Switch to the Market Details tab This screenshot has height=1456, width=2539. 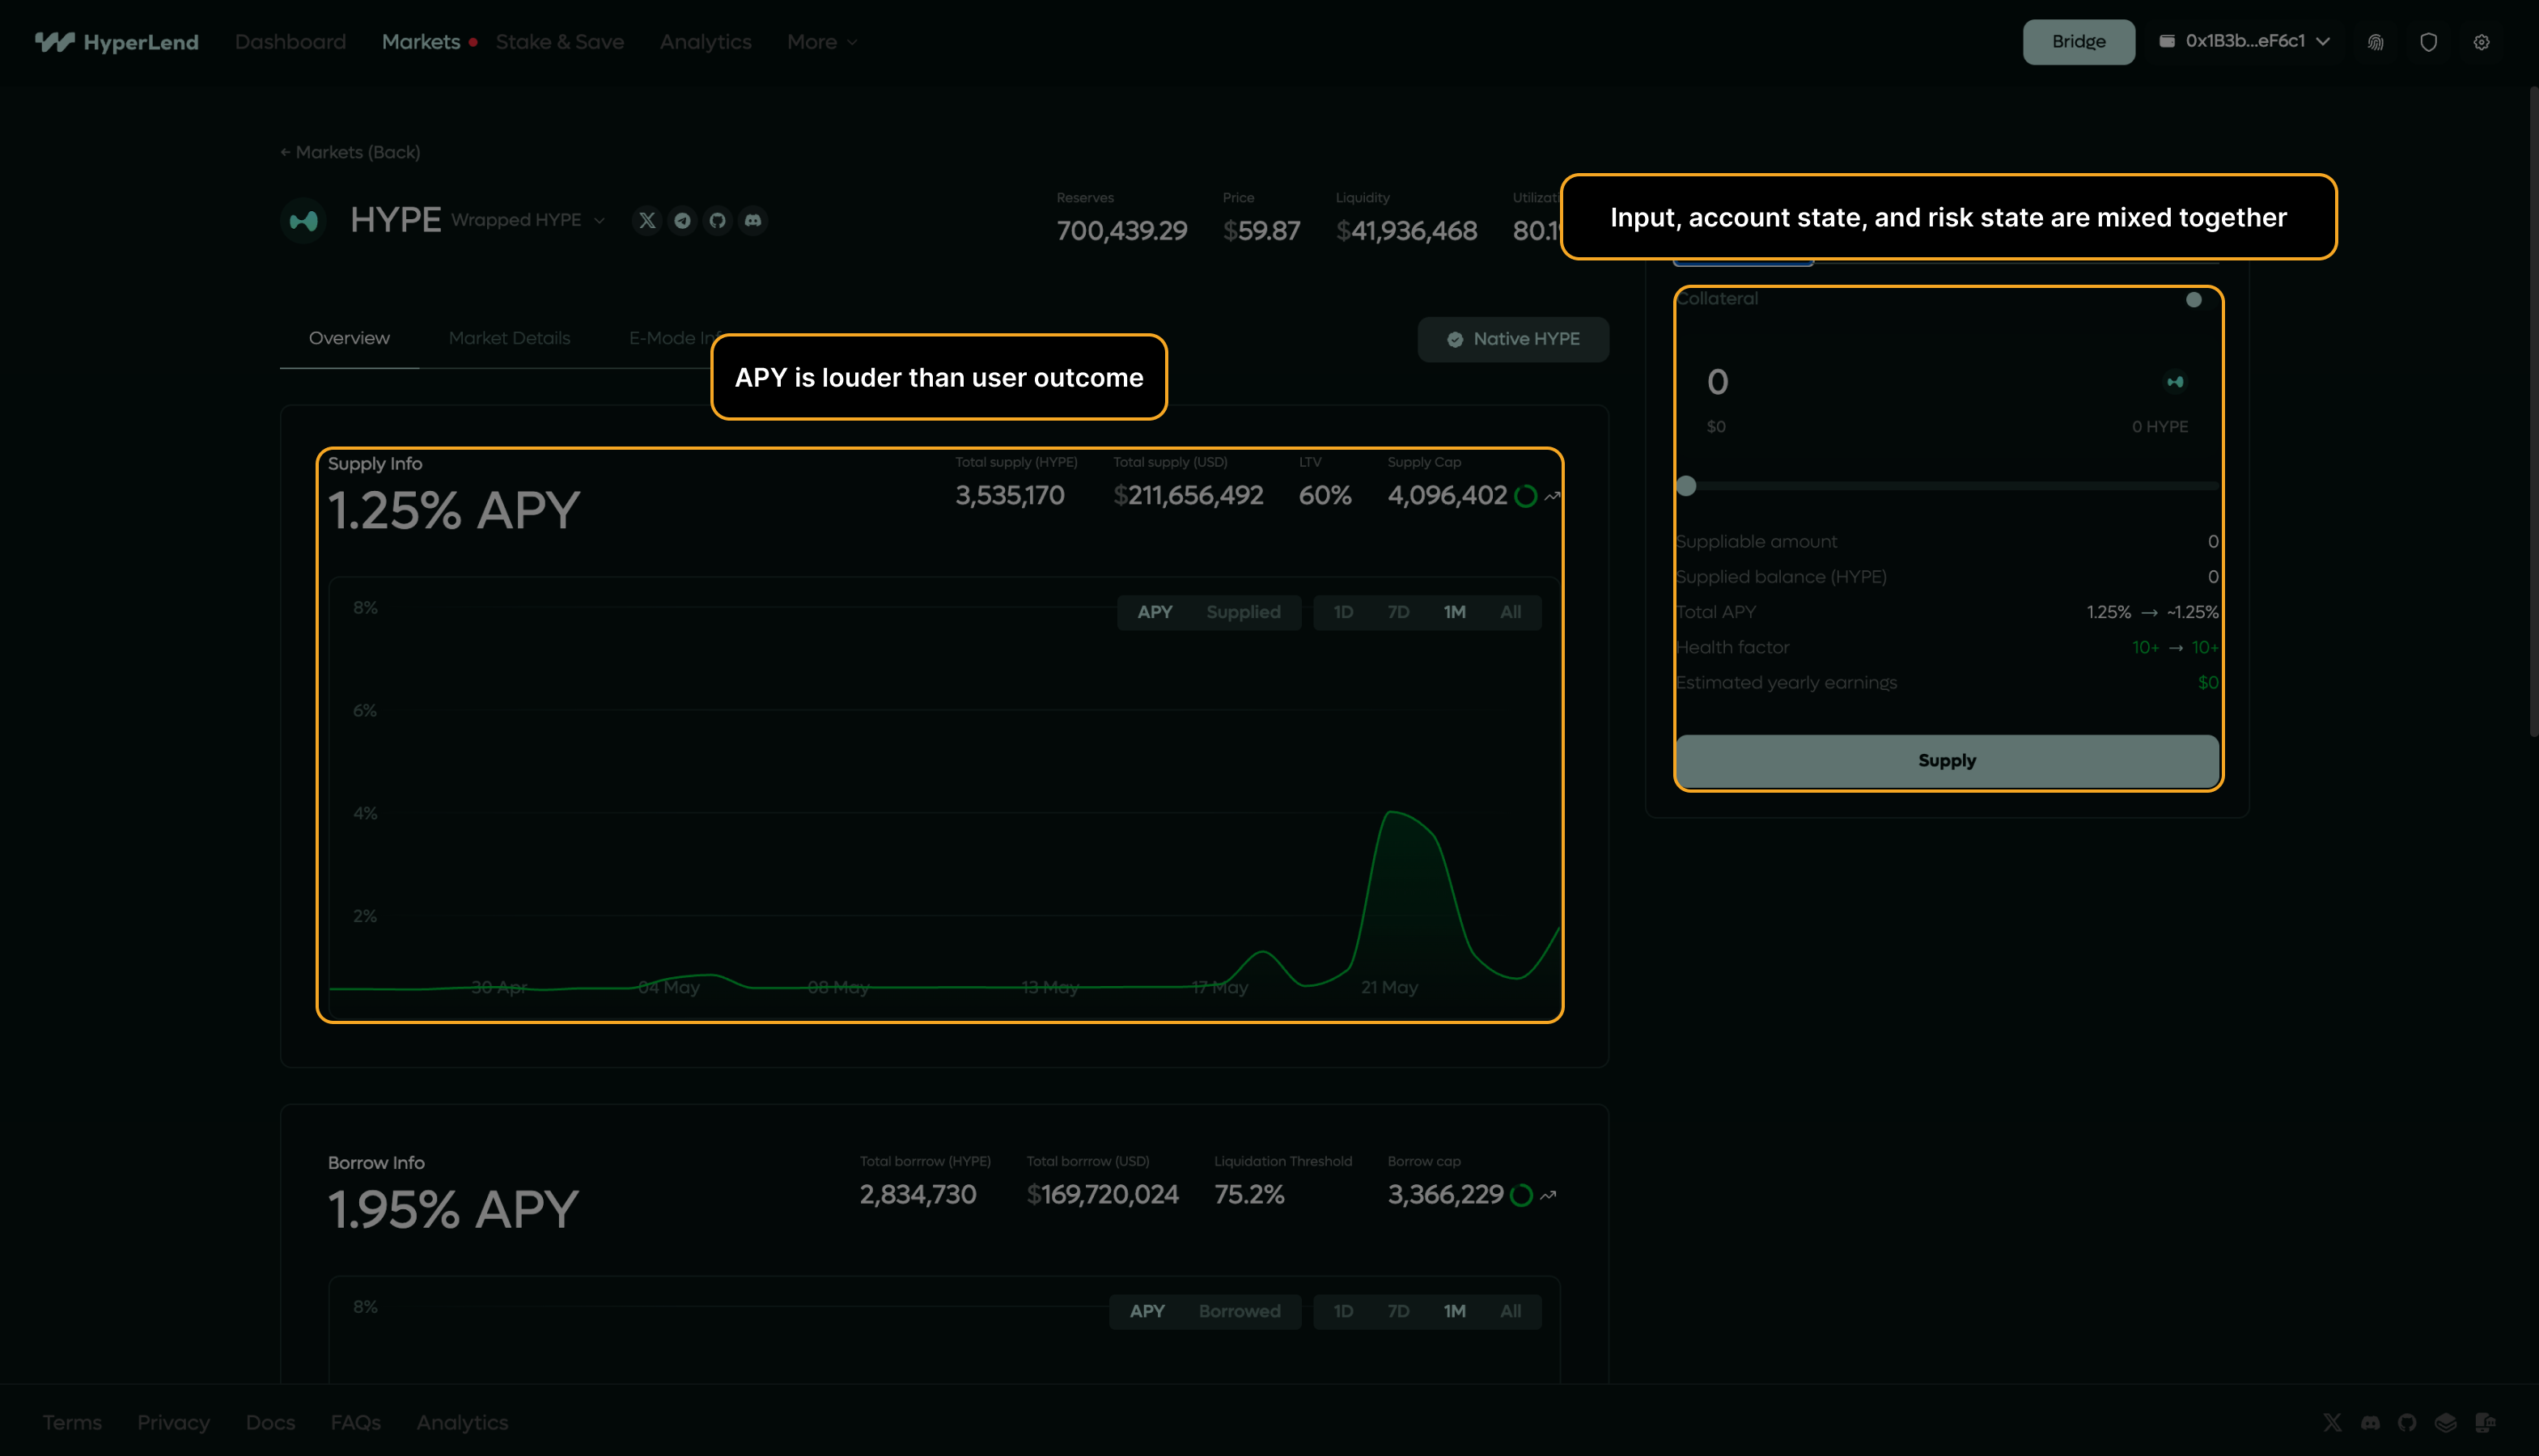coord(510,338)
